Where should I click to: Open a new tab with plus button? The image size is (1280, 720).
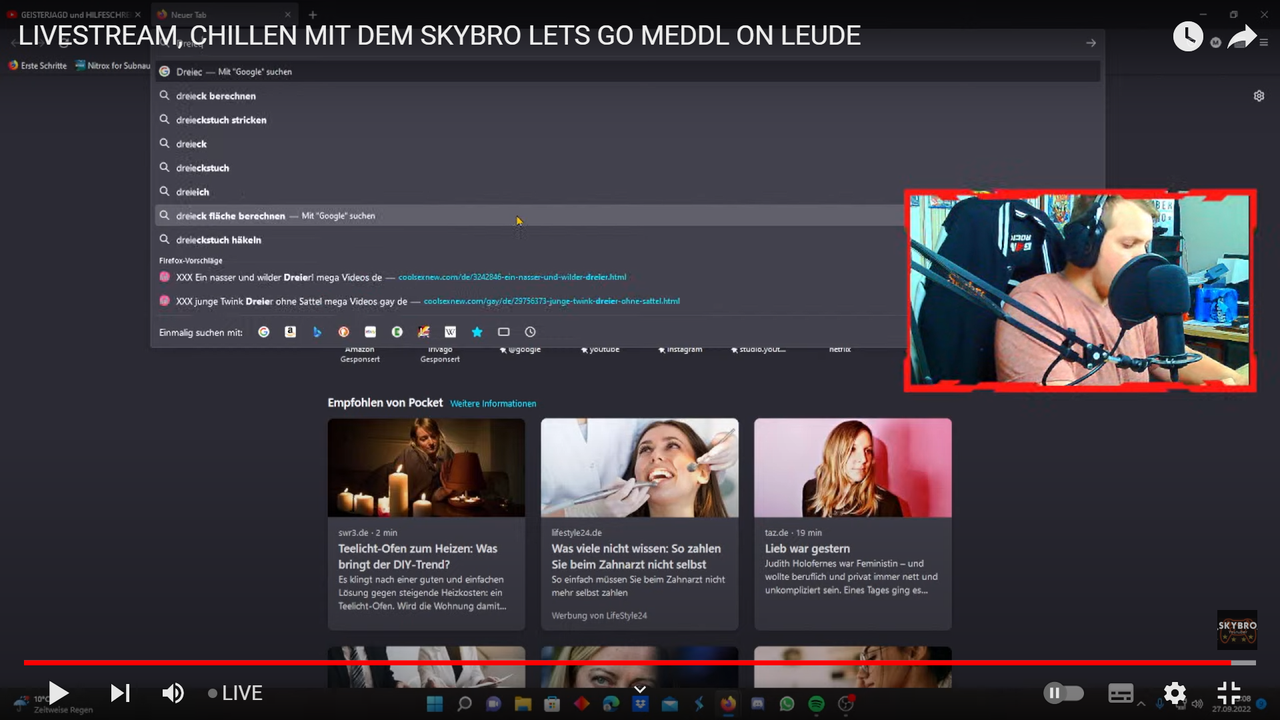(x=312, y=15)
